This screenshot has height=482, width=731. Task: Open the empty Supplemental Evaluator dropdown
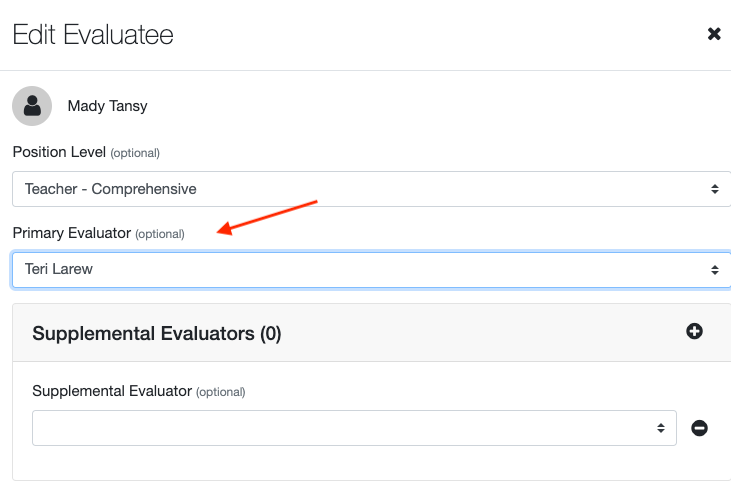pyautogui.click(x=340, y=428)
